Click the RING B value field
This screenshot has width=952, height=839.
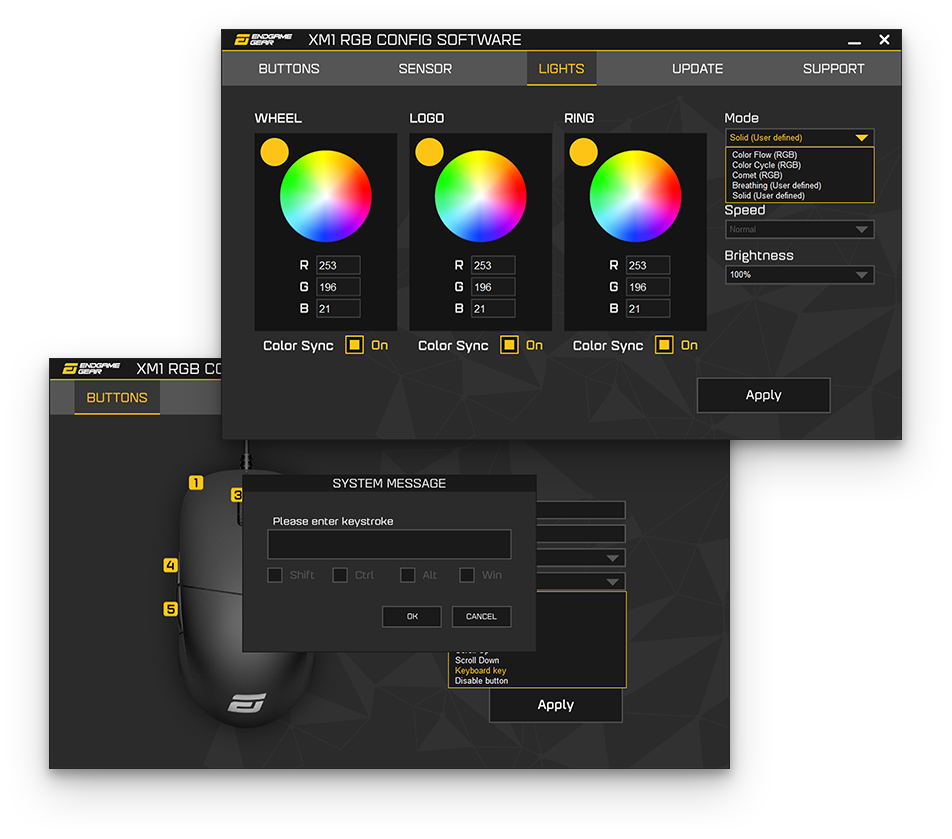tap(648, 308)
